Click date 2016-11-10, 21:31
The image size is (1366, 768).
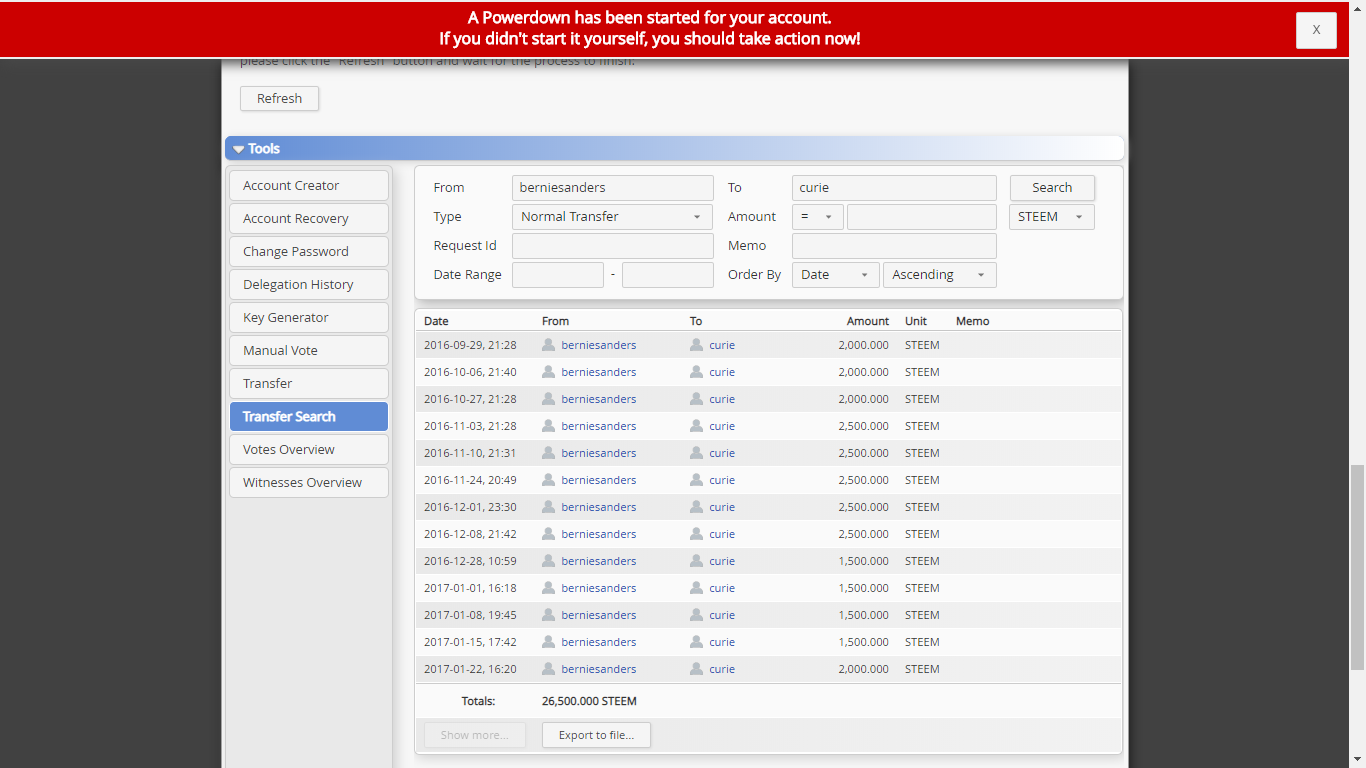click(470, 453)
